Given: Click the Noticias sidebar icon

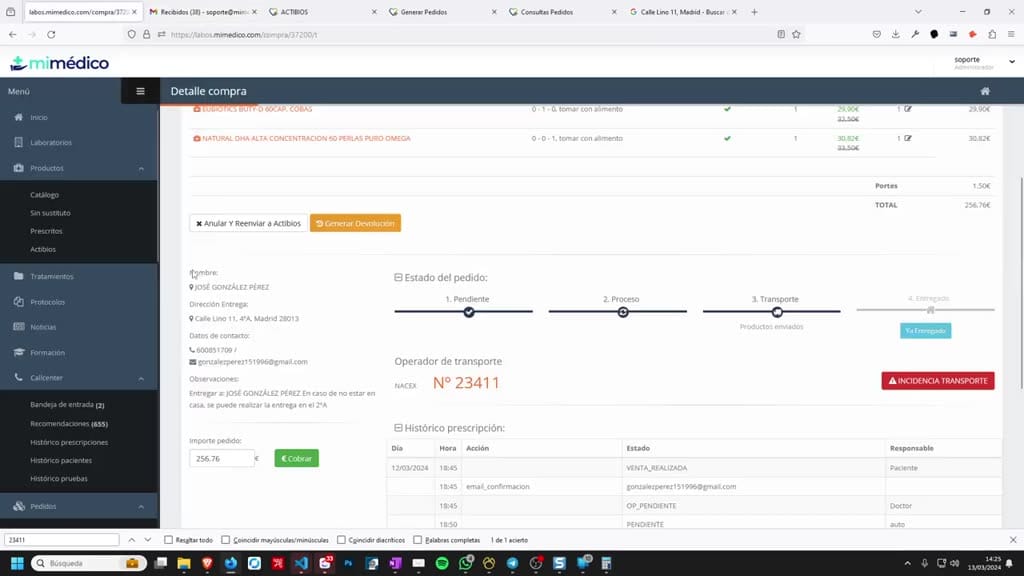Looking at the screenshot, I should pos(18,327).
